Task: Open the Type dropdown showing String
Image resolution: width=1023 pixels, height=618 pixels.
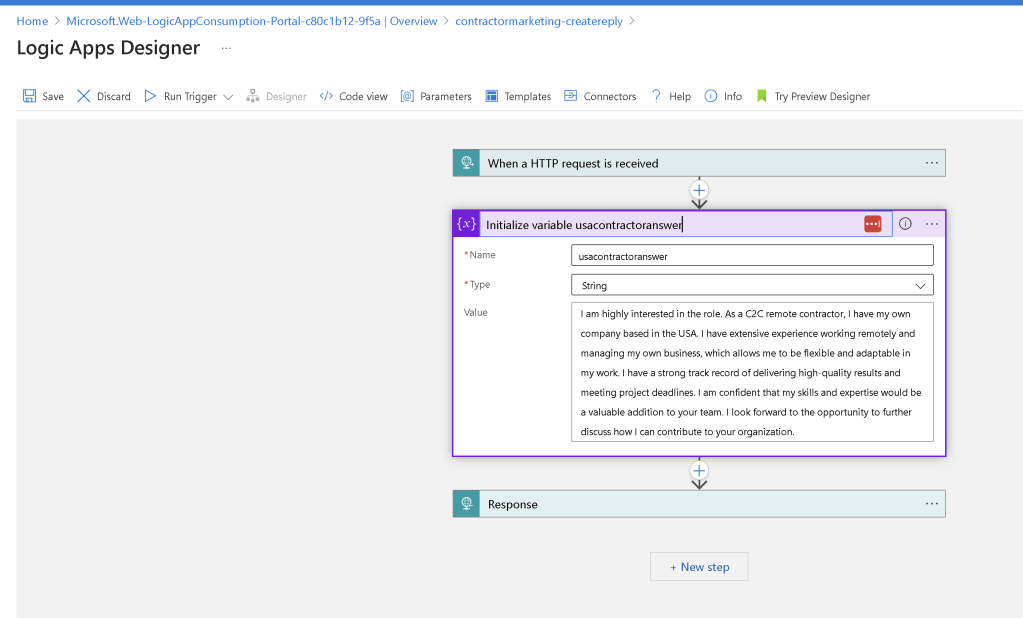Action: pos(752,285)
